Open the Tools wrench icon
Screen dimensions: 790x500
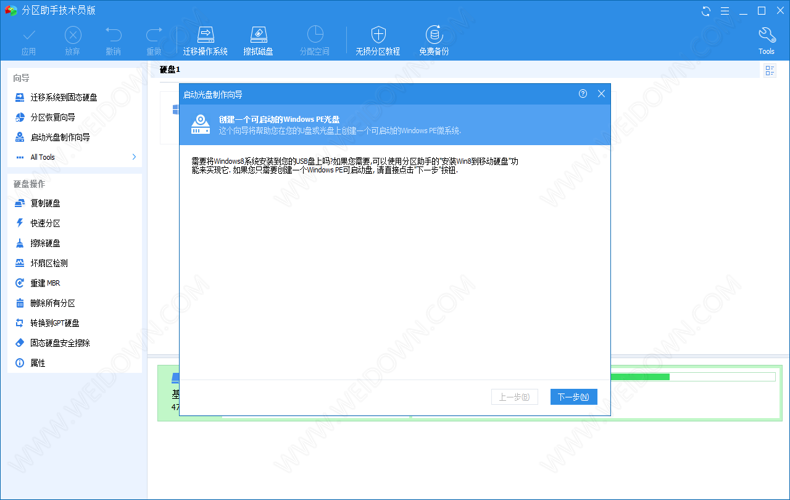pyautogui.click(x=766, y=40)
